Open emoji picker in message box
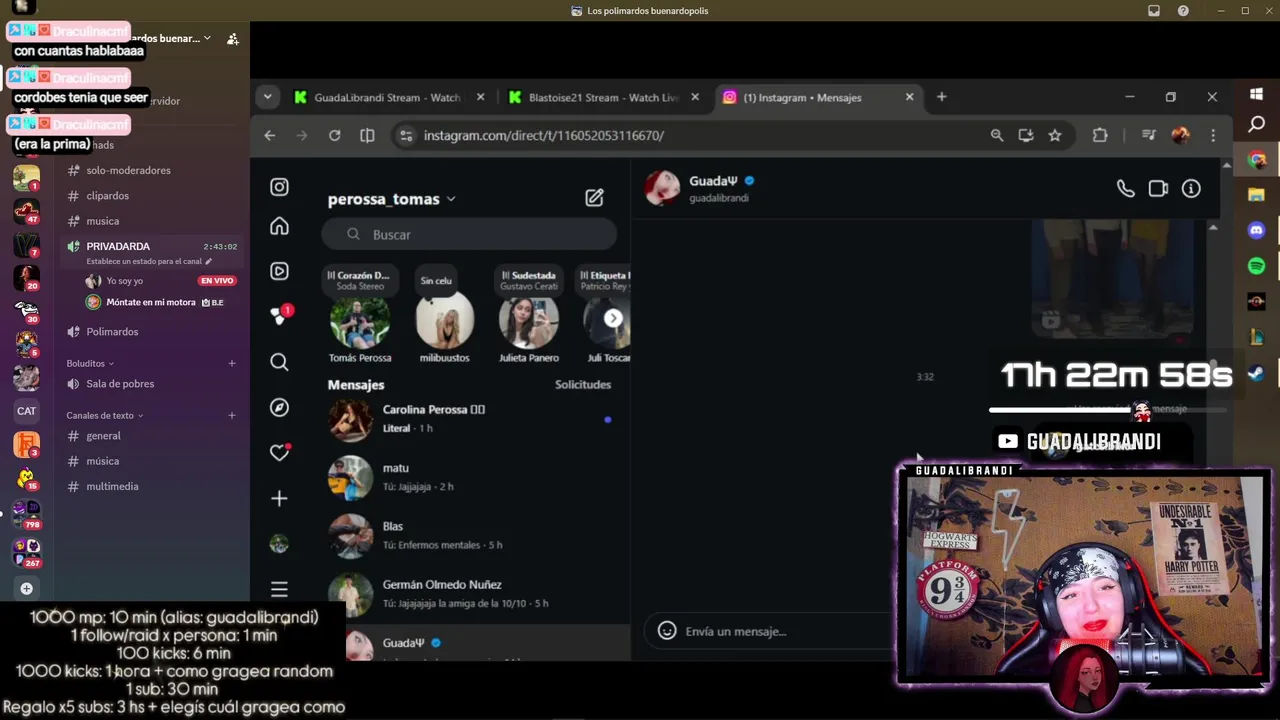The width and height of the screenshot is (1280, 720). tap(667, 631)
